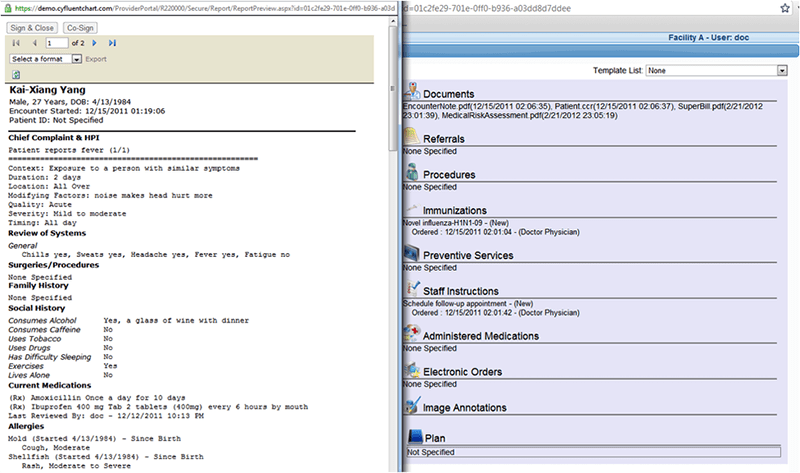Go to previous report page
The width and height of the screenshot is (800, 473).
click(x=35, y=43)
